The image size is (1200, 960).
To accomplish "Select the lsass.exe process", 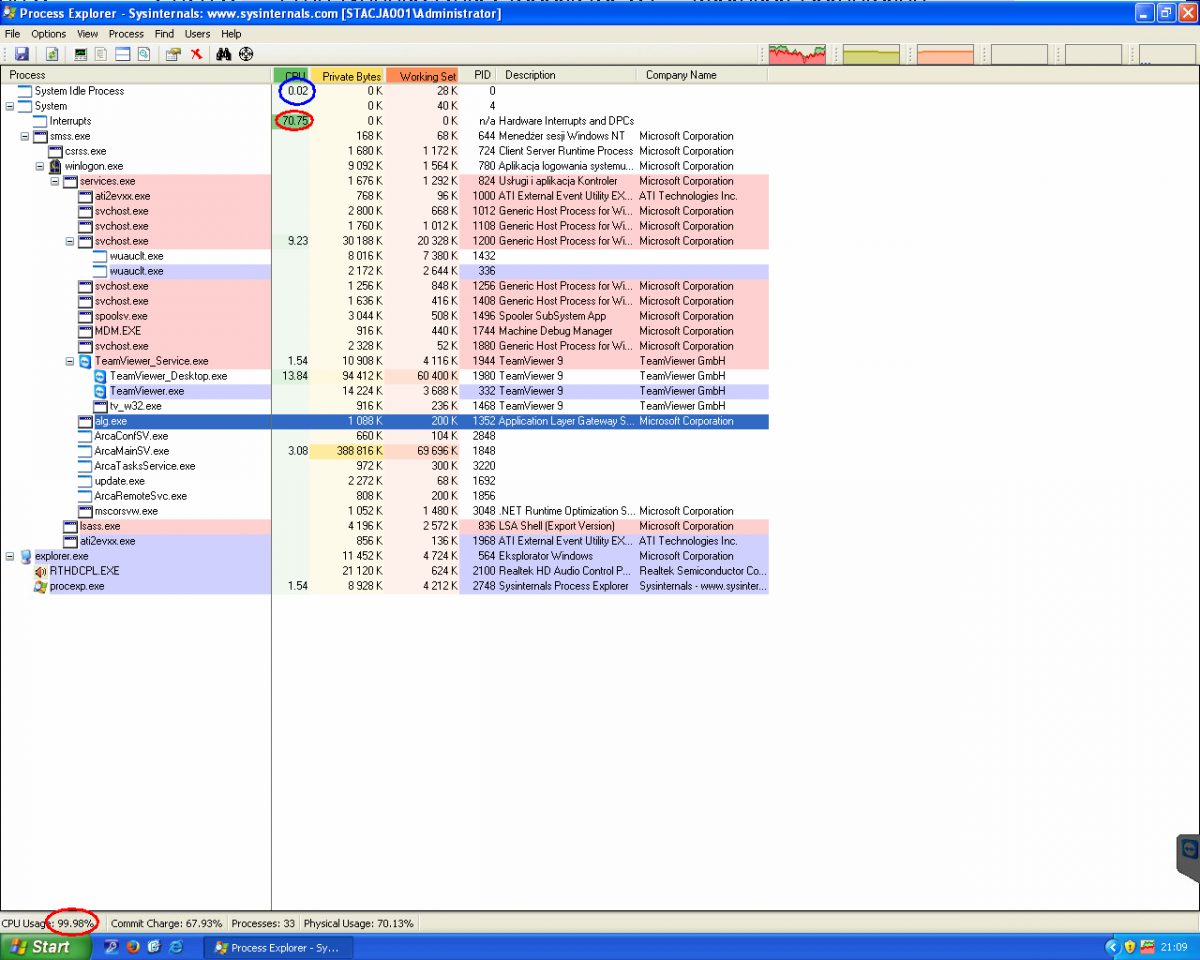I will click(x=100, y=526).
